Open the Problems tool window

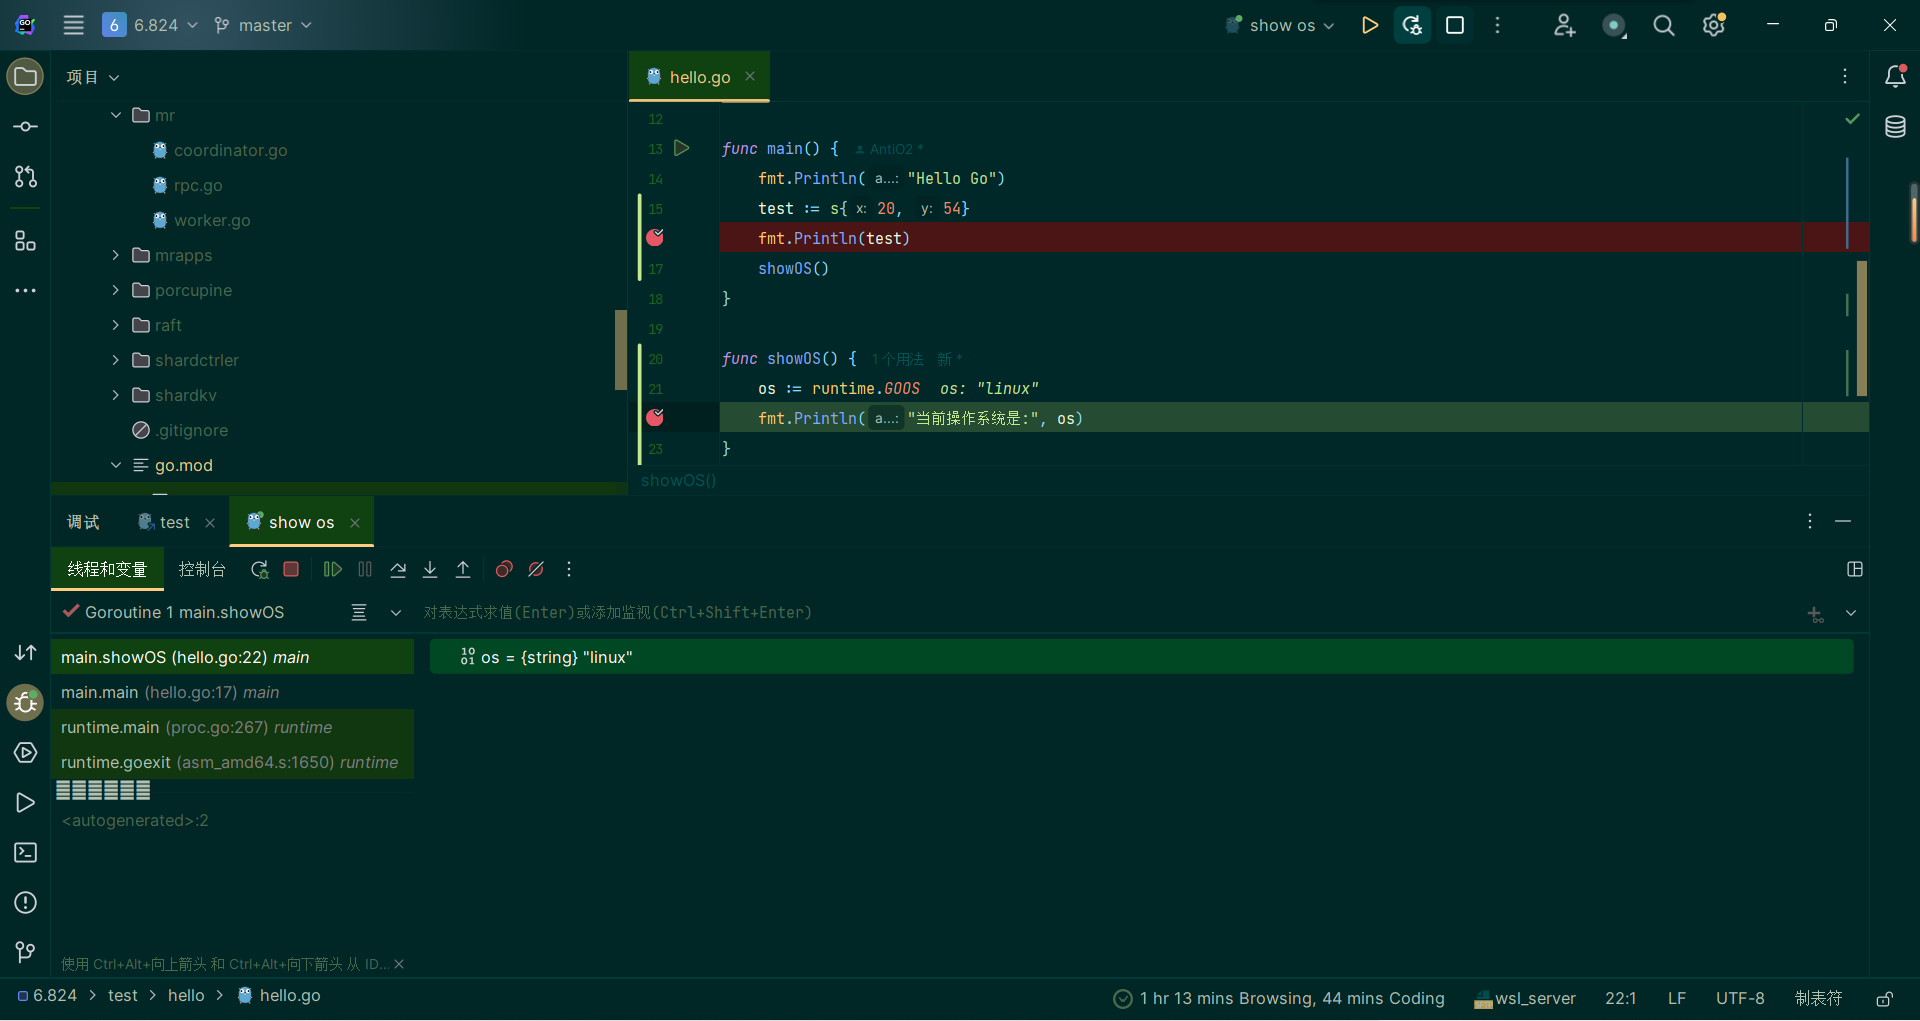tap(25, 902)
